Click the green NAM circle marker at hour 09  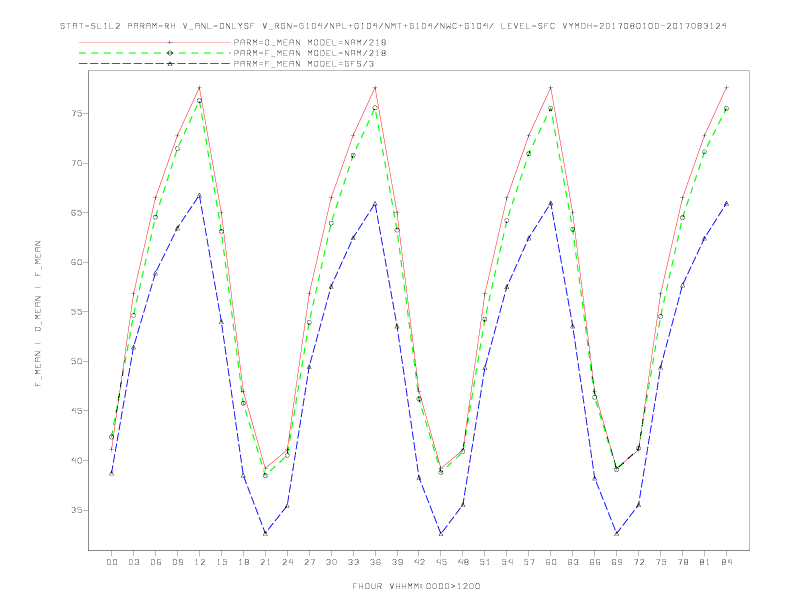[177, 148]
